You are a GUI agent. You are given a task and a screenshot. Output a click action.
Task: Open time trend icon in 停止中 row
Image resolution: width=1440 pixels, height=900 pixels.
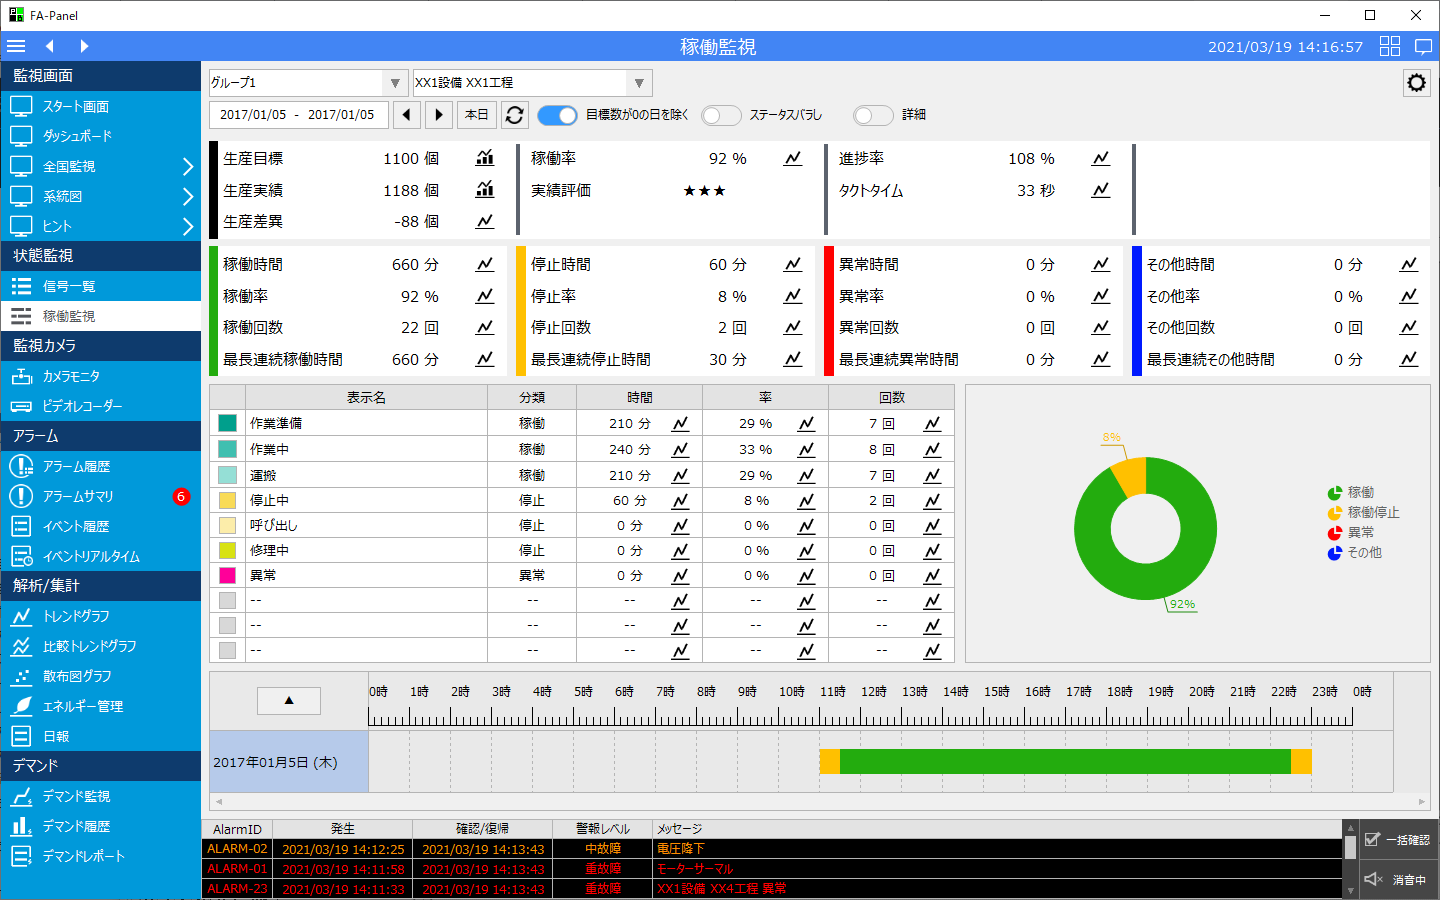point(680,500)
